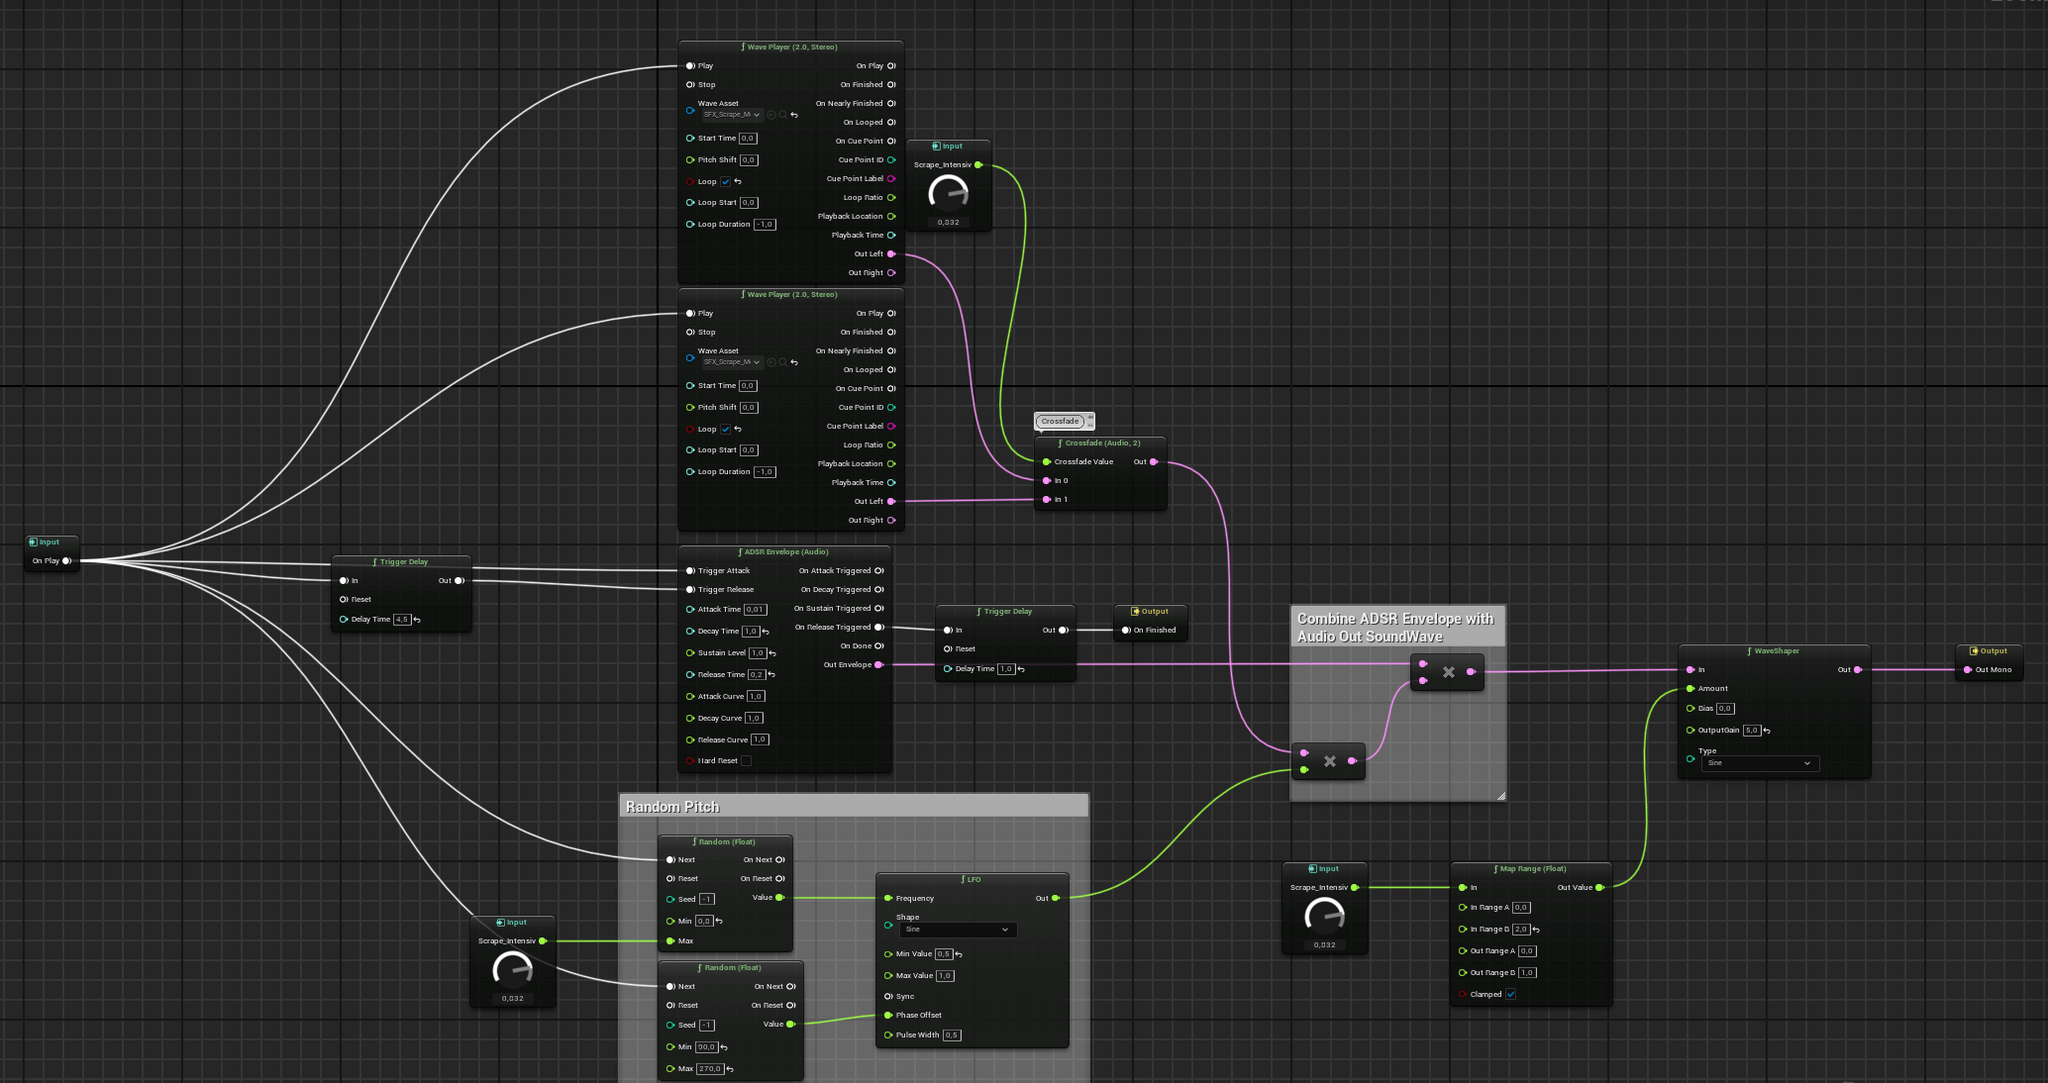
Task: Click the lower multiply node X icon
Action: tap(1330, 761)
